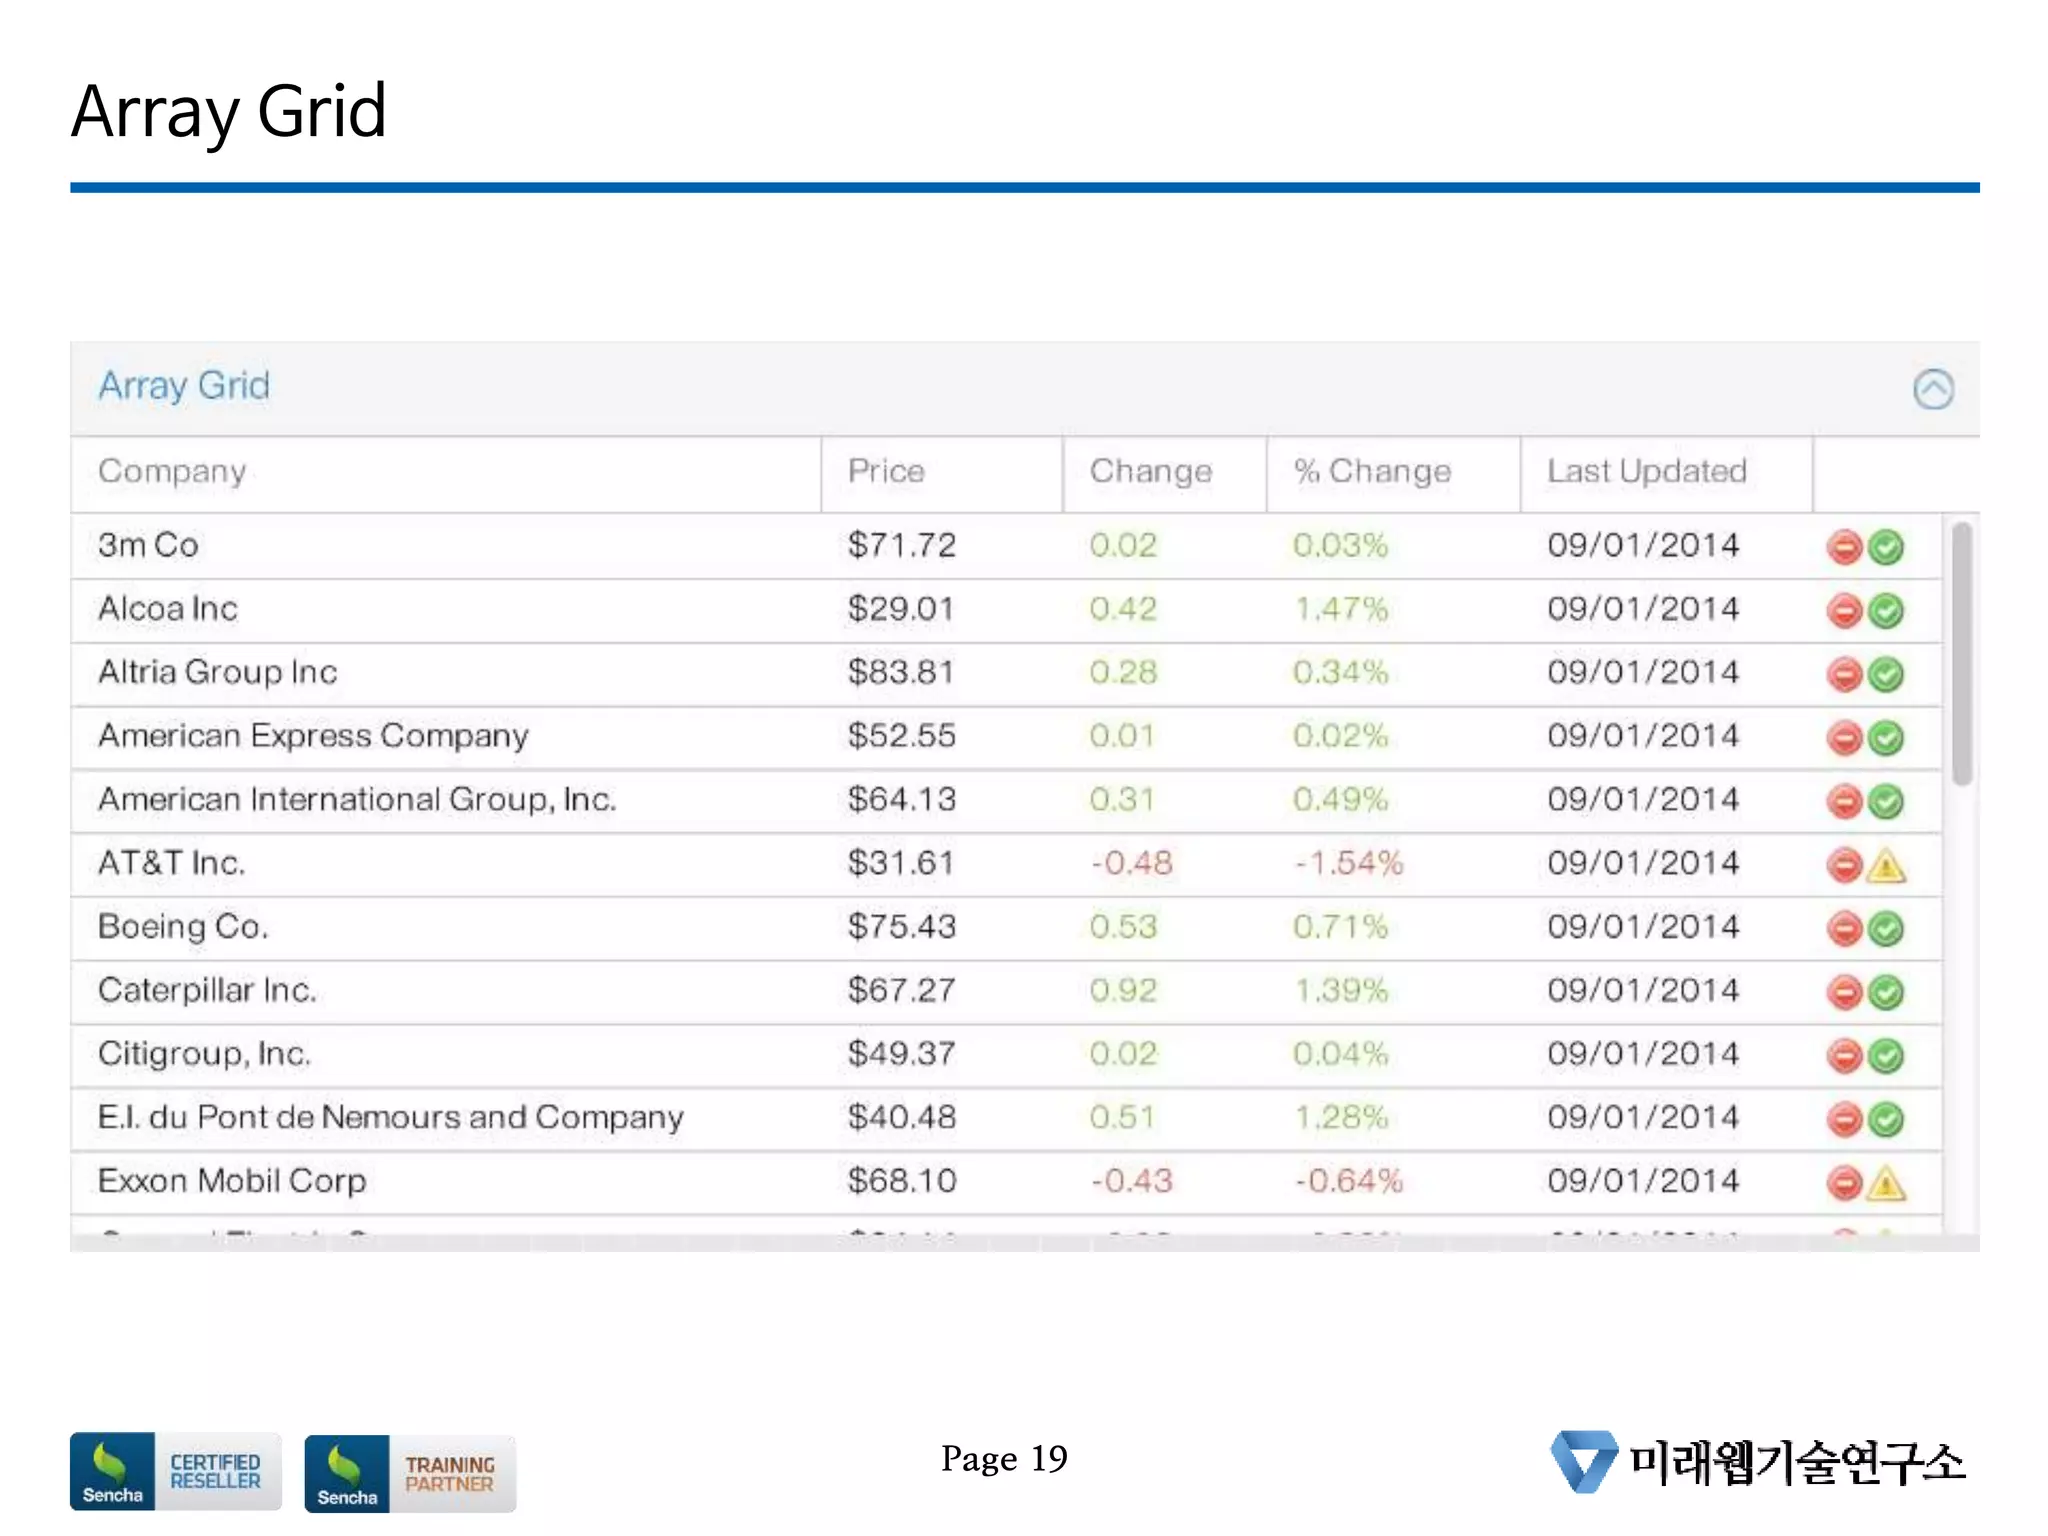Click red remove icon in Citigroup, Inc. row
Image resolution: width=2048 pixels, height=1536 pixels.
1843,1056
